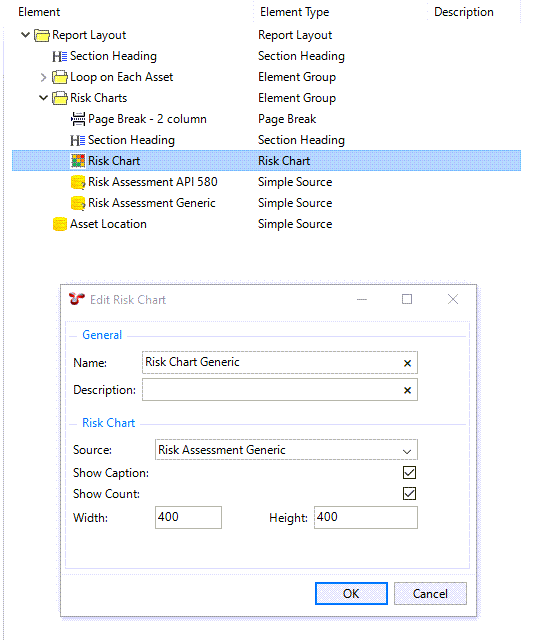Click the Risk Assessment API 580 source icon
Image resolution: width=535 pixels, height=640 pixels.
78,182
